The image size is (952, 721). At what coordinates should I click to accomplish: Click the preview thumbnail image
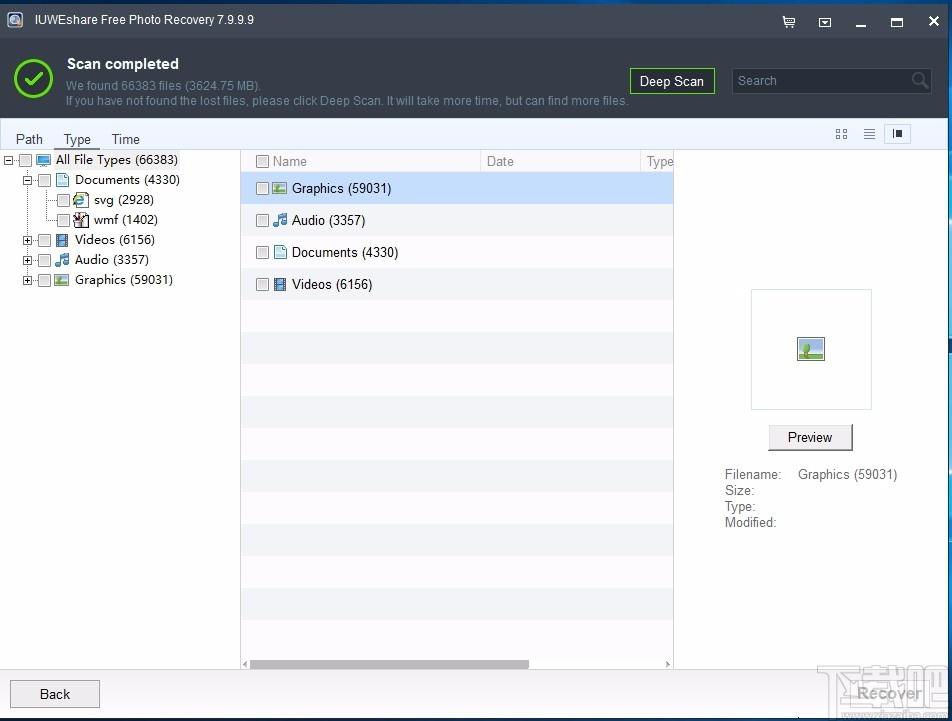click(x=811, y=349)
